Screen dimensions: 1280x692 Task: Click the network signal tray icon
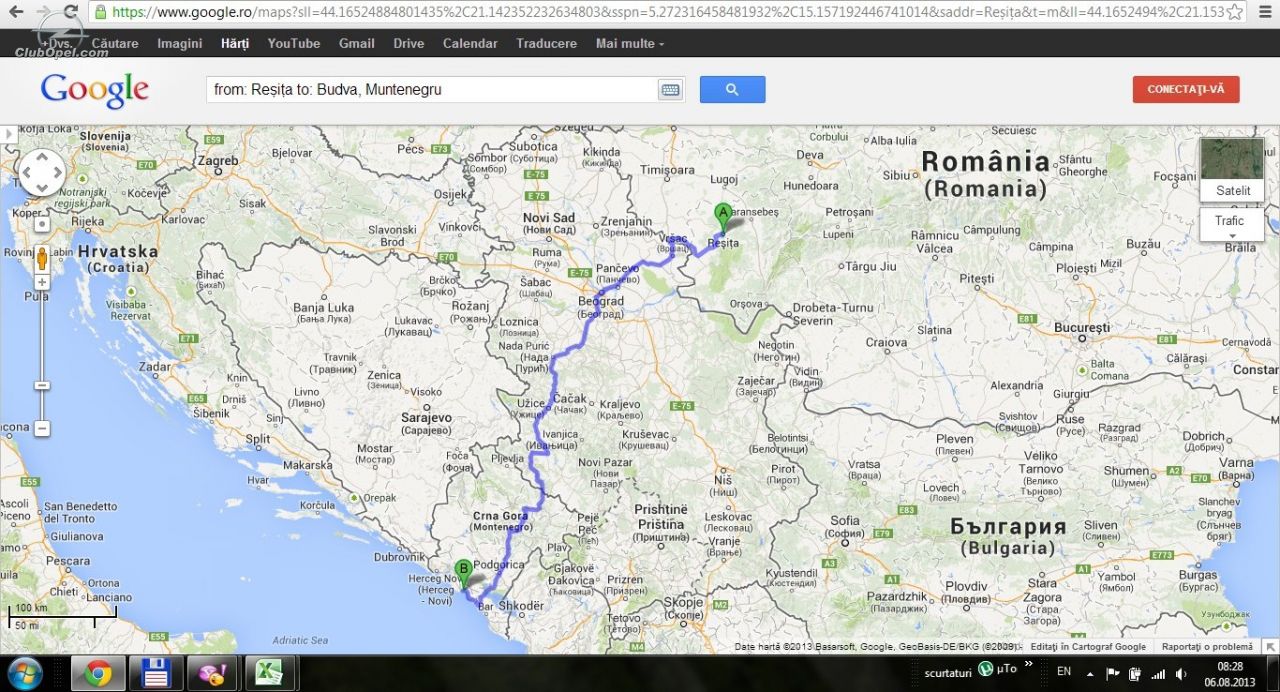click(1158, 673)
